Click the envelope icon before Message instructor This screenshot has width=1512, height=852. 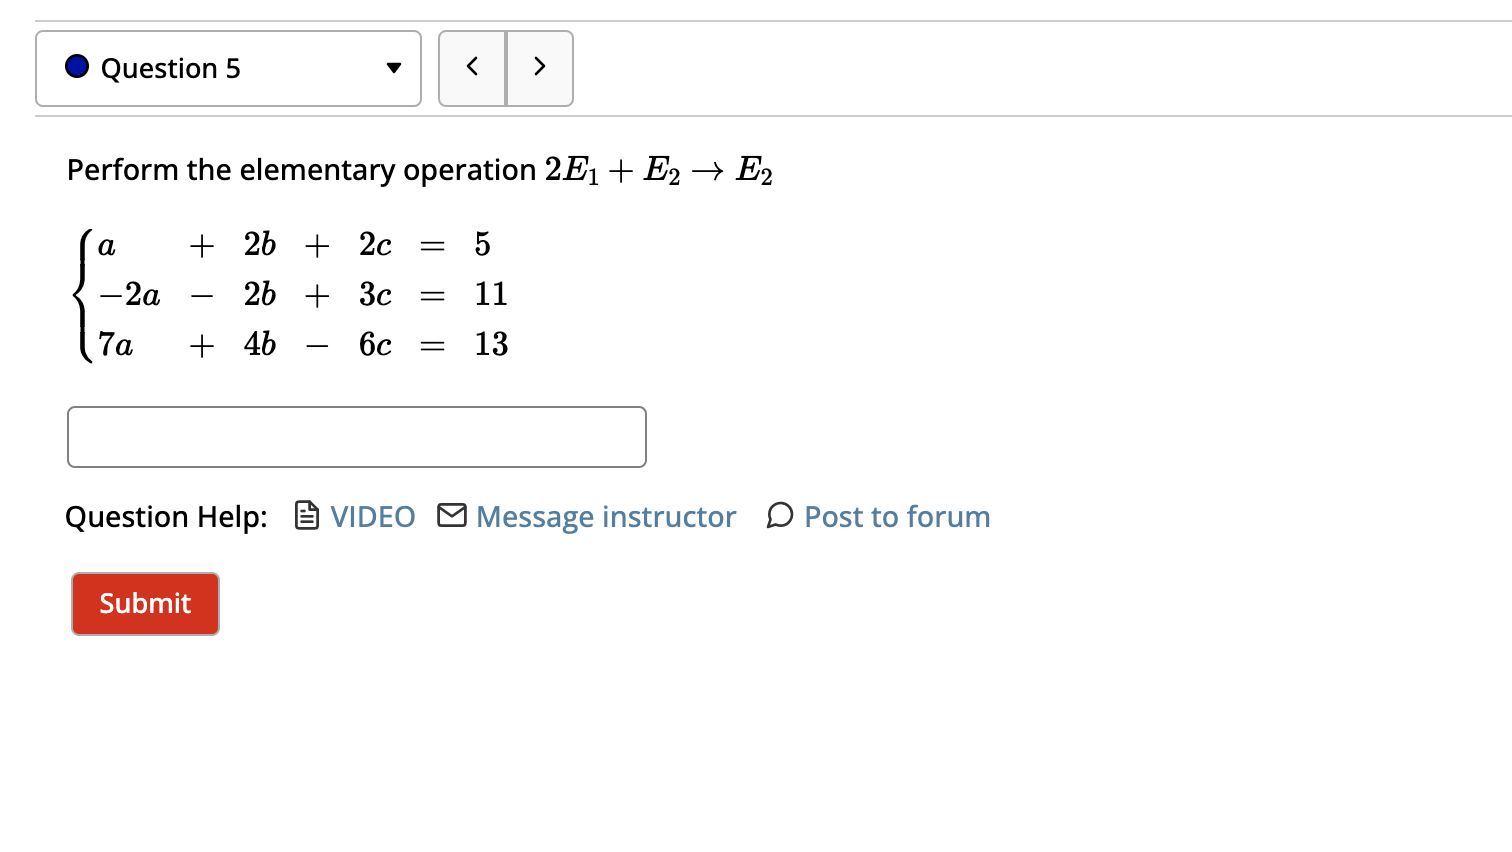pos(451,516)
